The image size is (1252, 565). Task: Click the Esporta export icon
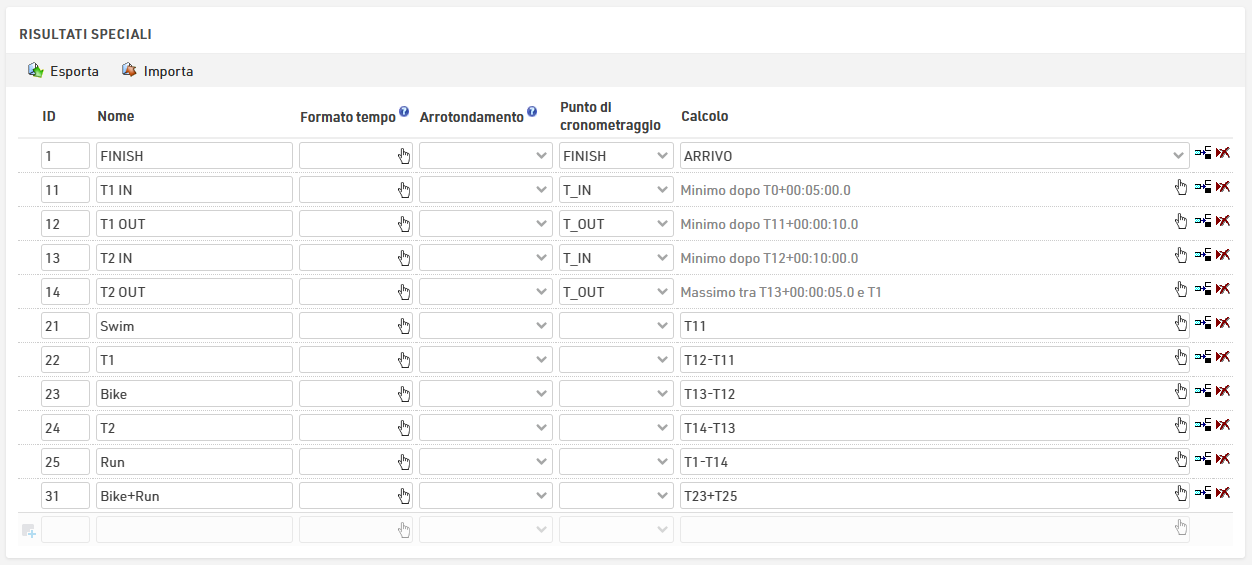coord(35,71)
